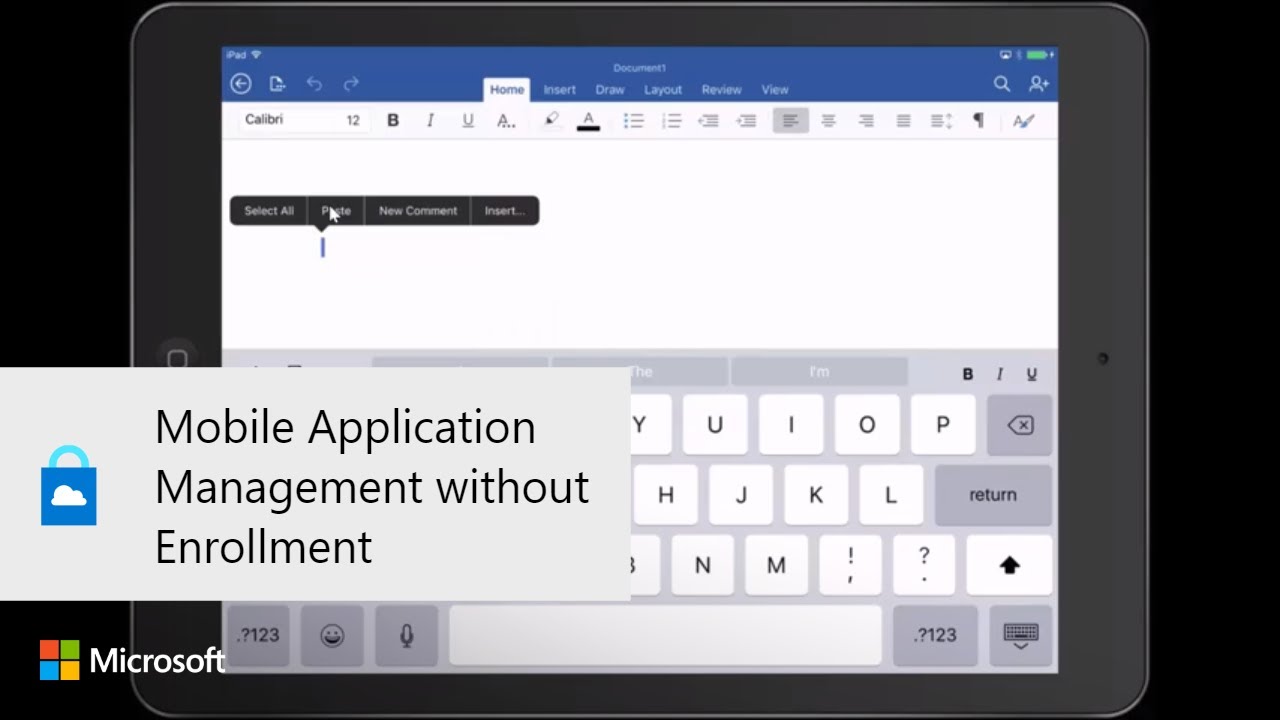
Task: Insert a bulleted list
Action: click(634, 121)
